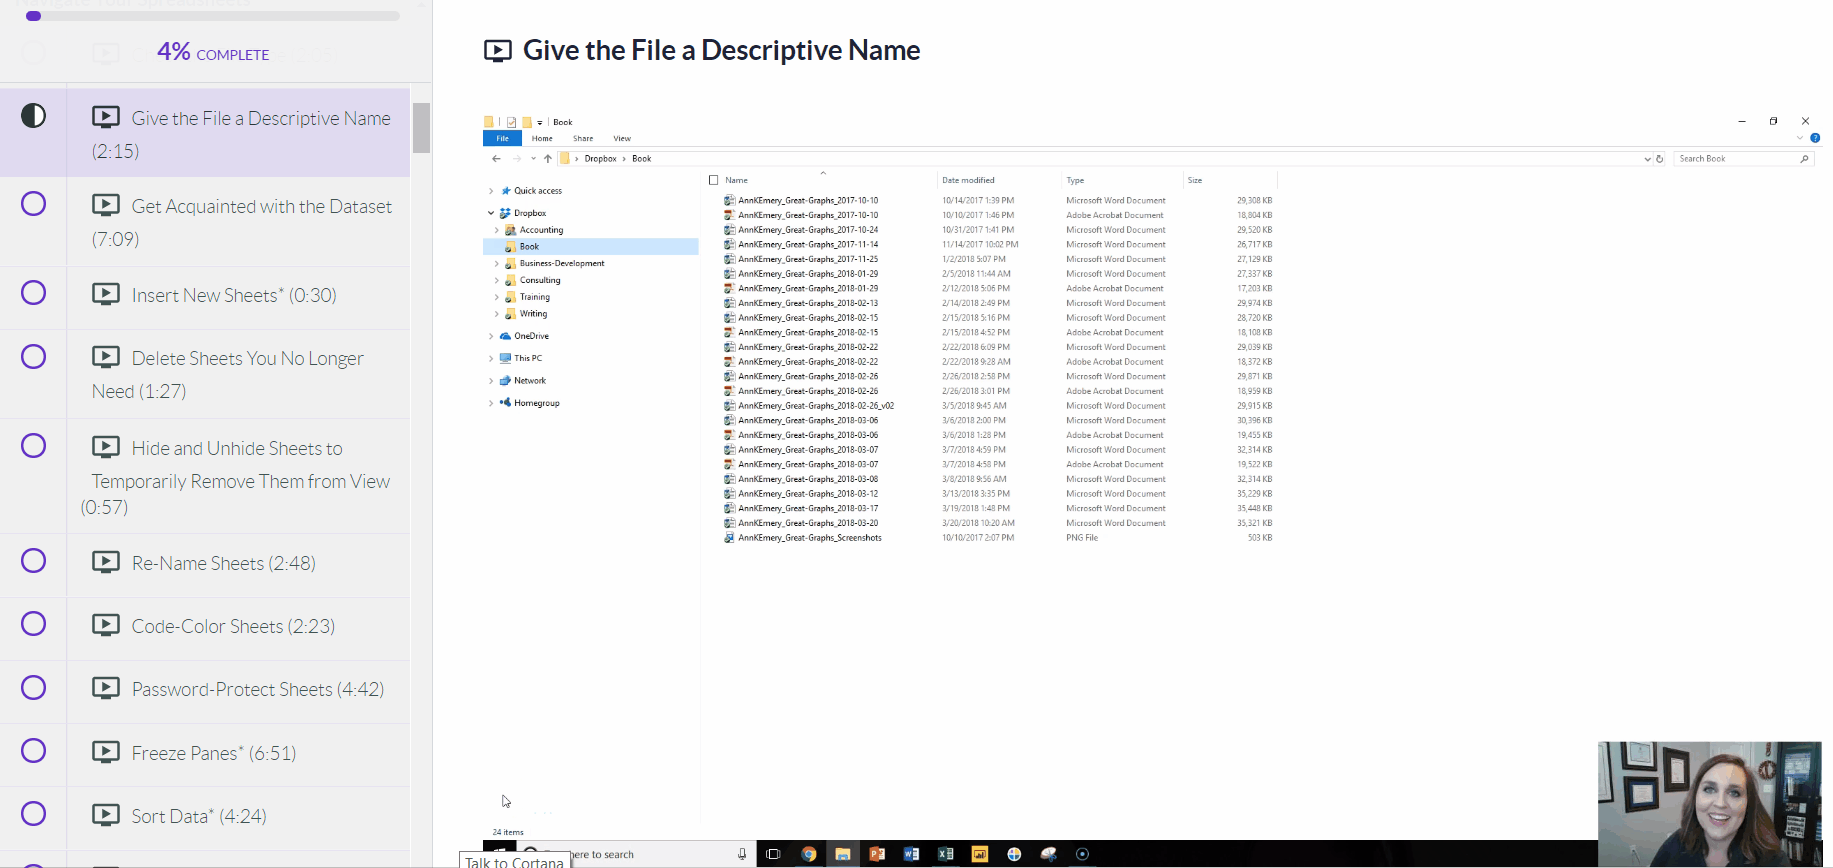
Task: Click OneDrive cloud icon in navigation pane
Action: pyautogui.click(x=505, y=336)
